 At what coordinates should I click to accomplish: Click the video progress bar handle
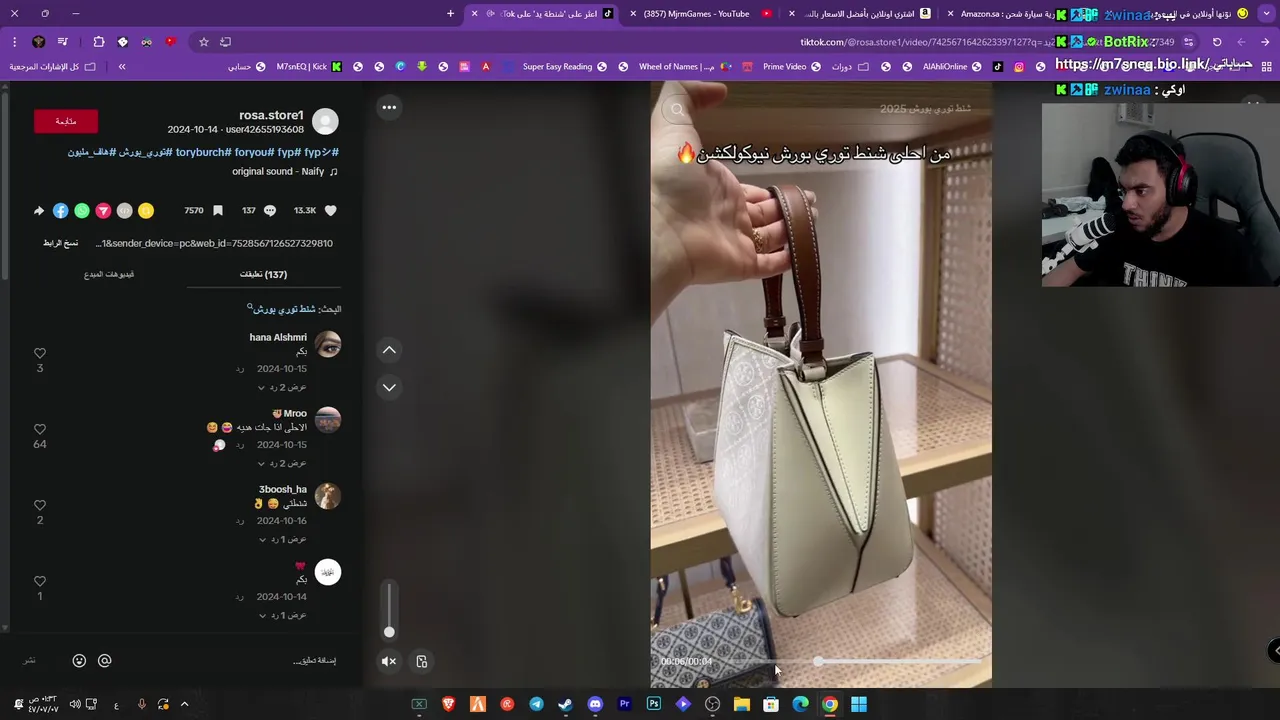coord(819,661)
